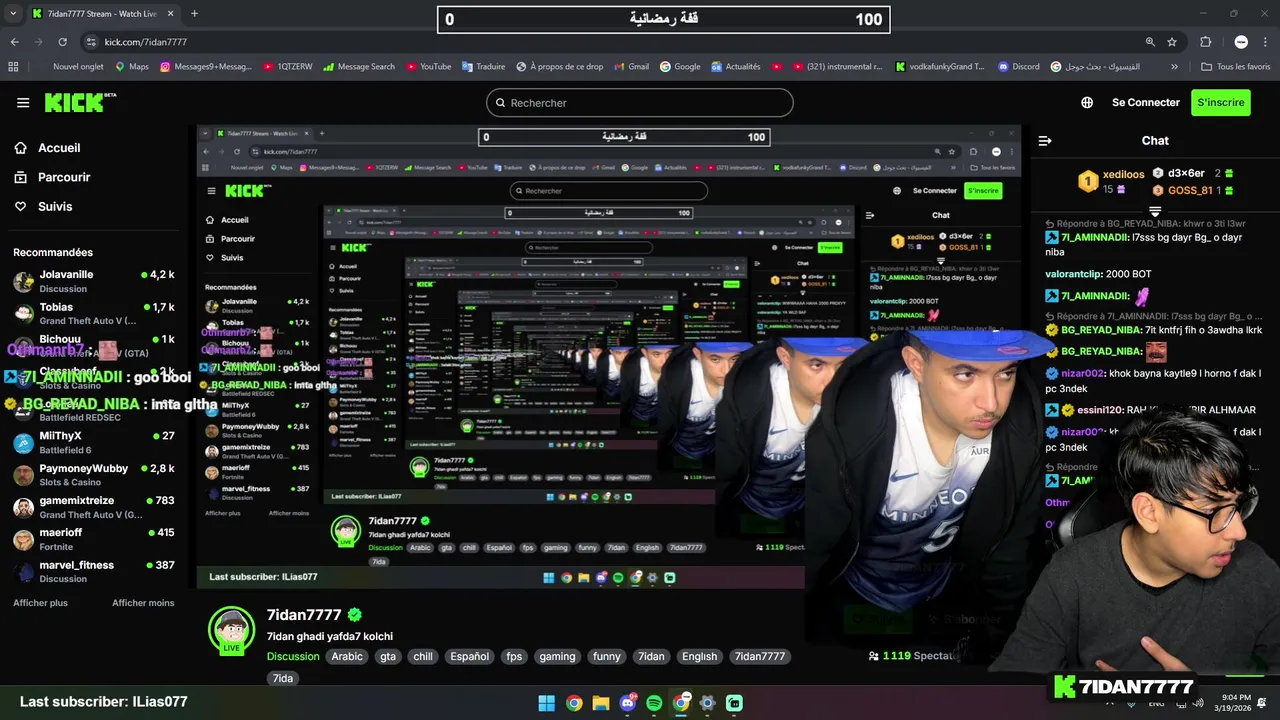Open the Discord bookmark
Image resolution: width=1280 pixels, height=720 pixels.
1018,67
